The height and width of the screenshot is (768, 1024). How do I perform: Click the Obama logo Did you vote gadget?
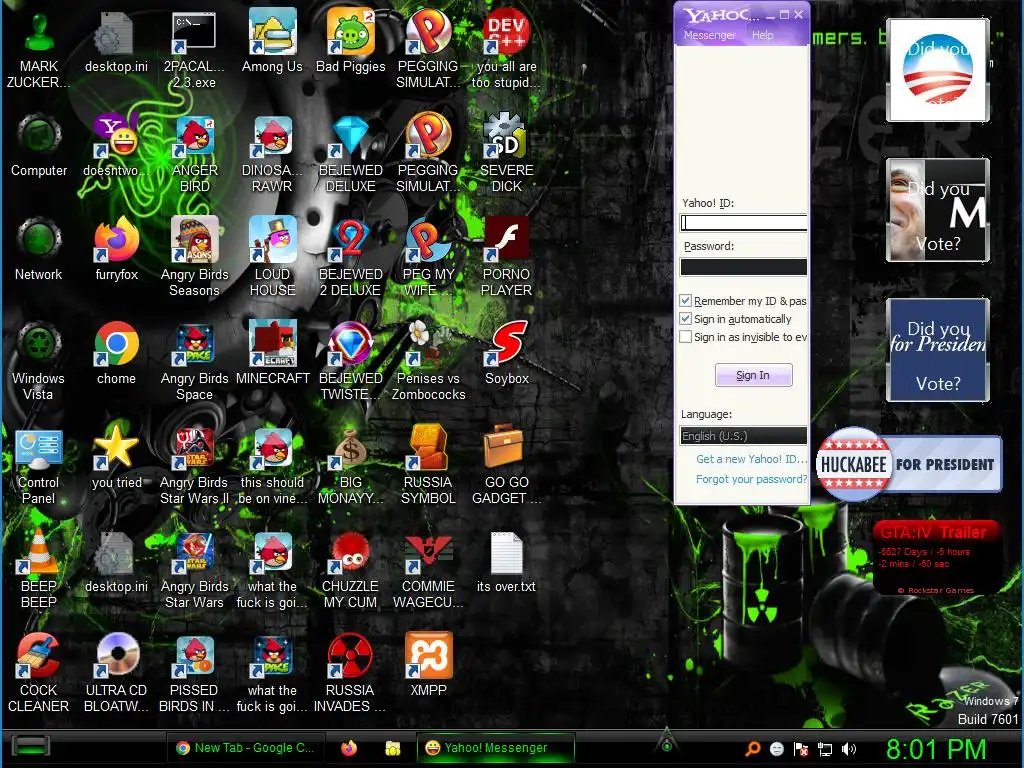tap(938, 70)
